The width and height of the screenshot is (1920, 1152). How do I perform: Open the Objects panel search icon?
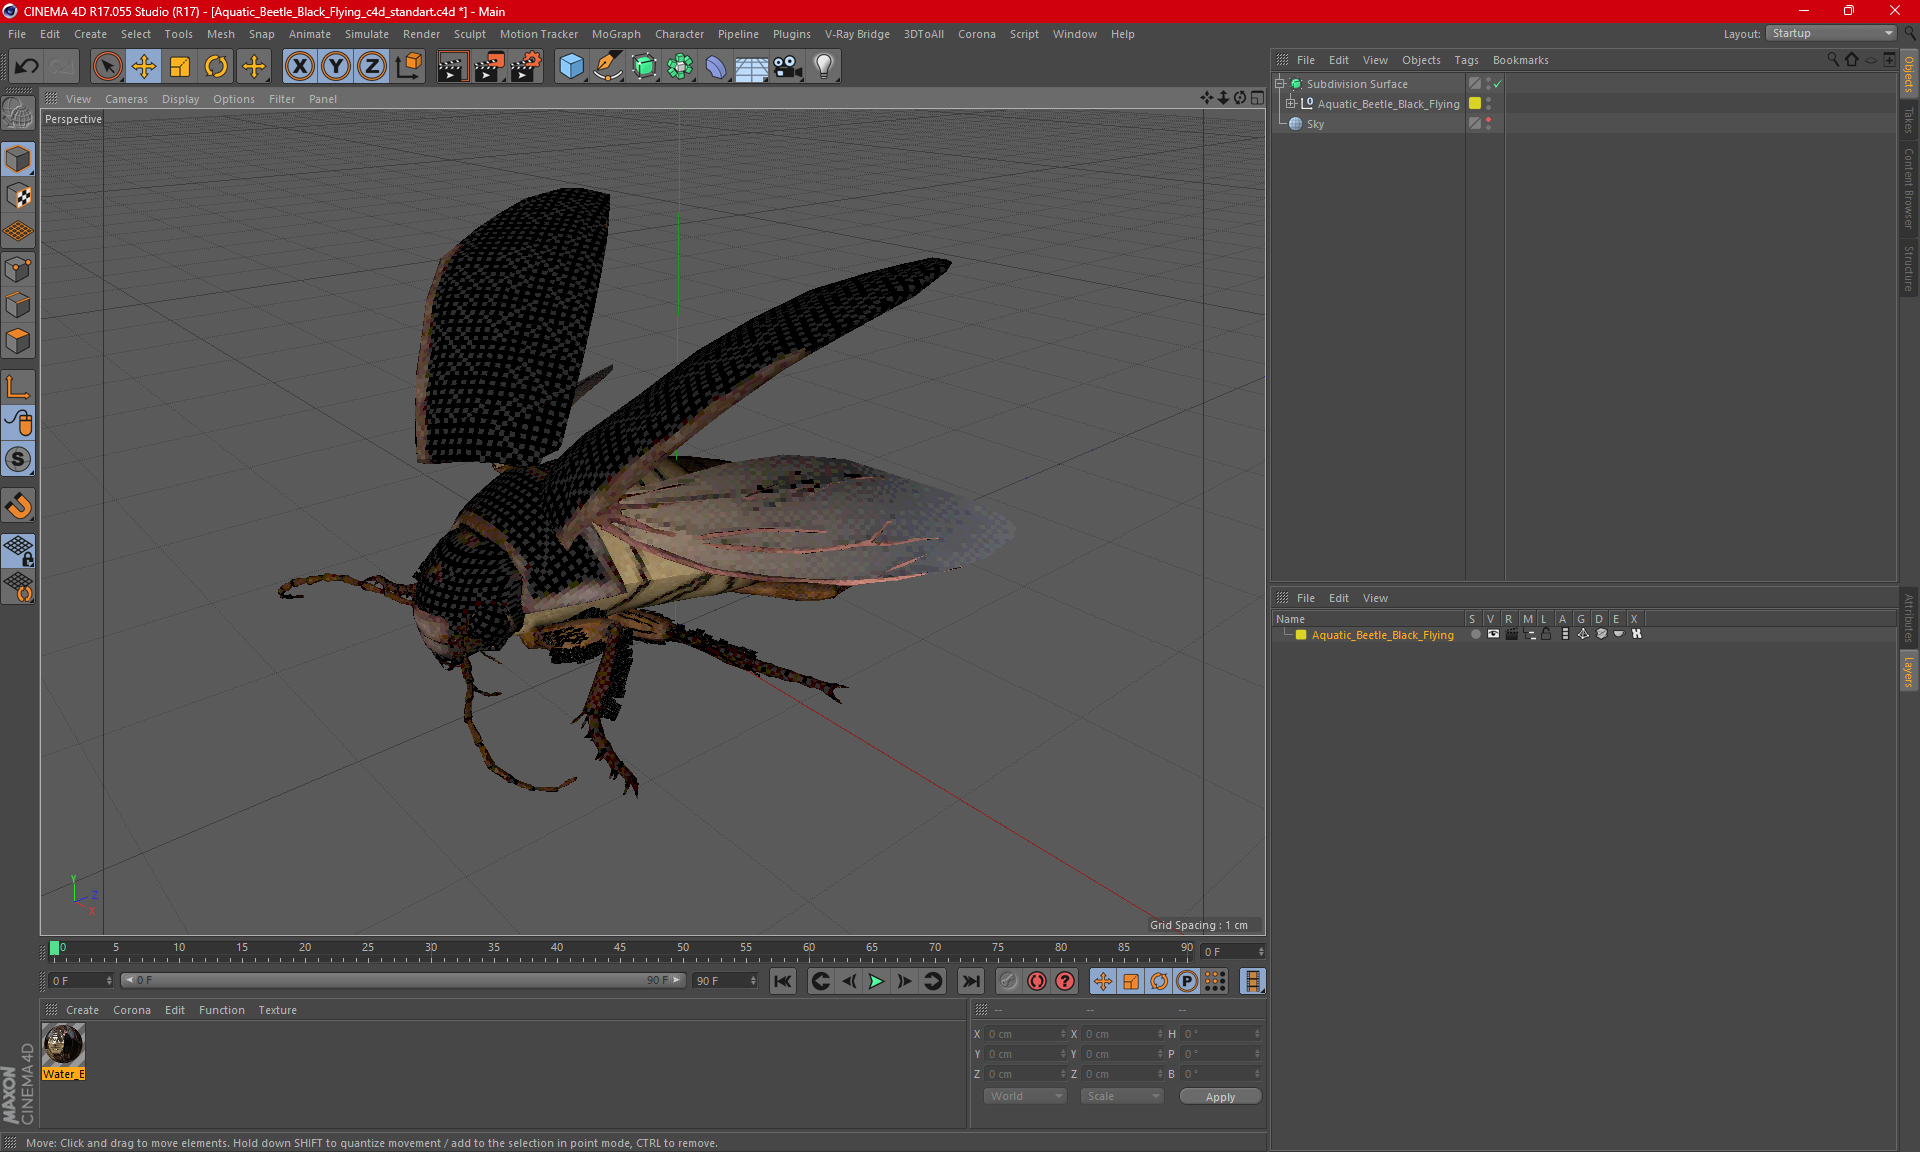pos(1833,60)
